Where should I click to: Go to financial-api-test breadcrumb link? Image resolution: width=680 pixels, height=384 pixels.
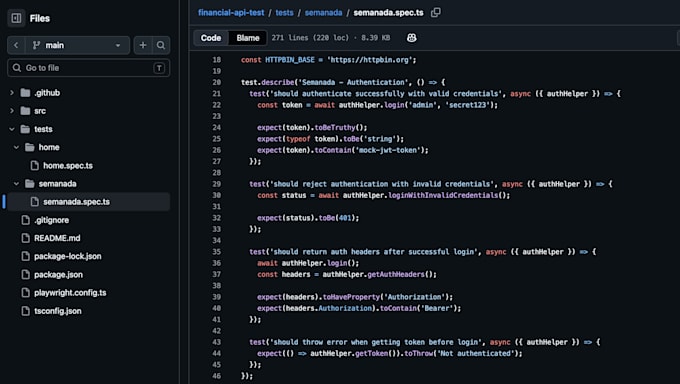(231, 13)
